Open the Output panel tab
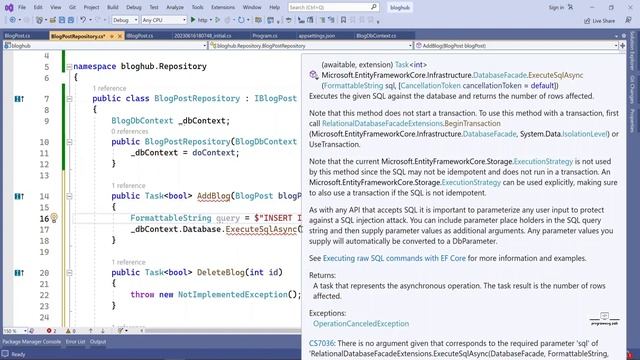640x360 pixels. coord(98,342)
